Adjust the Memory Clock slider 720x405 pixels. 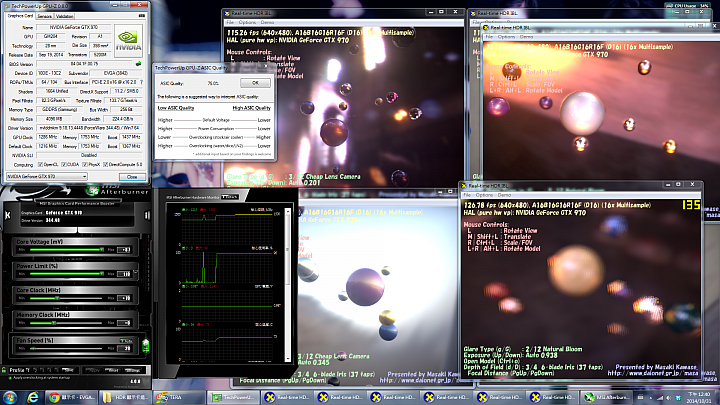pyautogui.click(x=66, y=323)
